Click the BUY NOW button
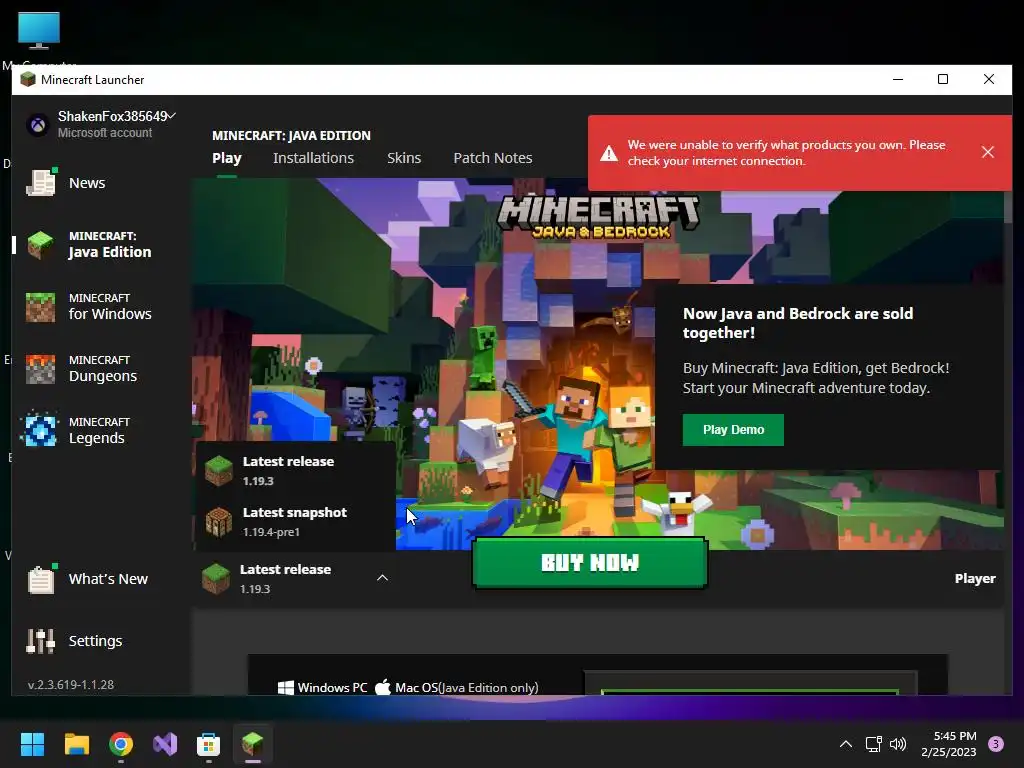1024x768 pixels. (x=590, y=563)
